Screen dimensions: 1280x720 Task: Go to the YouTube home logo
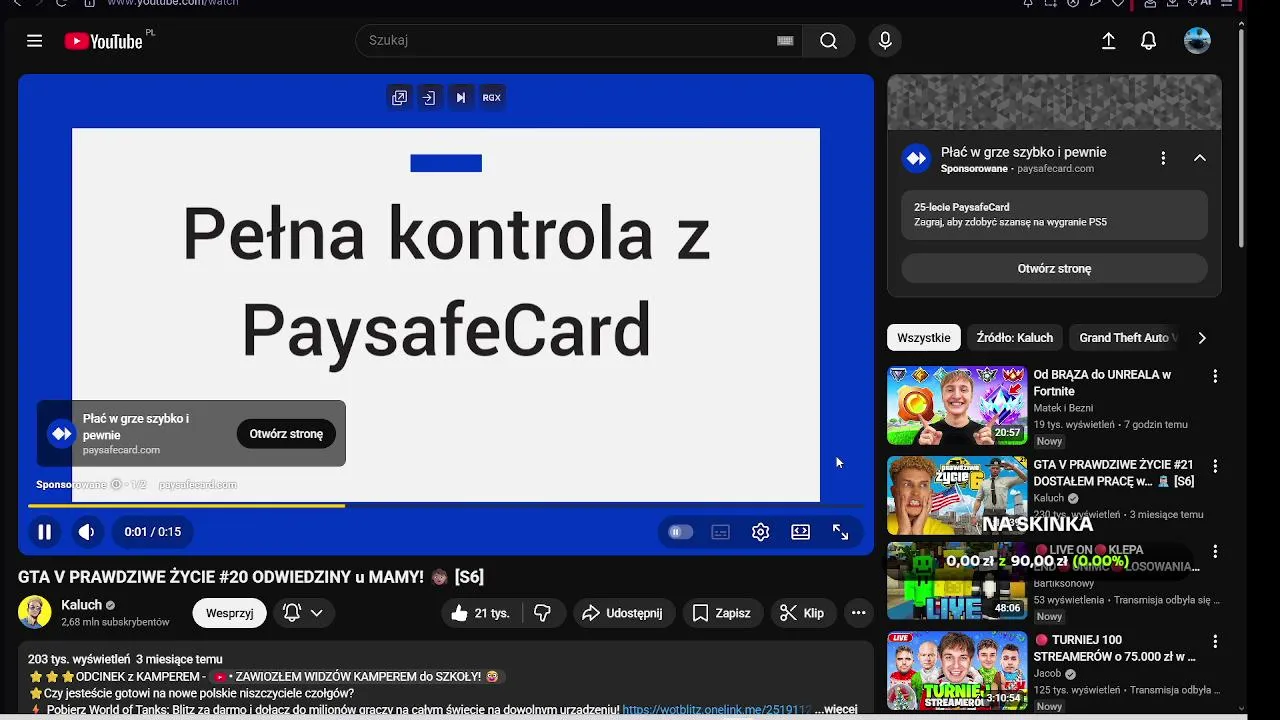pyautogui.click(x=104, y=41)
